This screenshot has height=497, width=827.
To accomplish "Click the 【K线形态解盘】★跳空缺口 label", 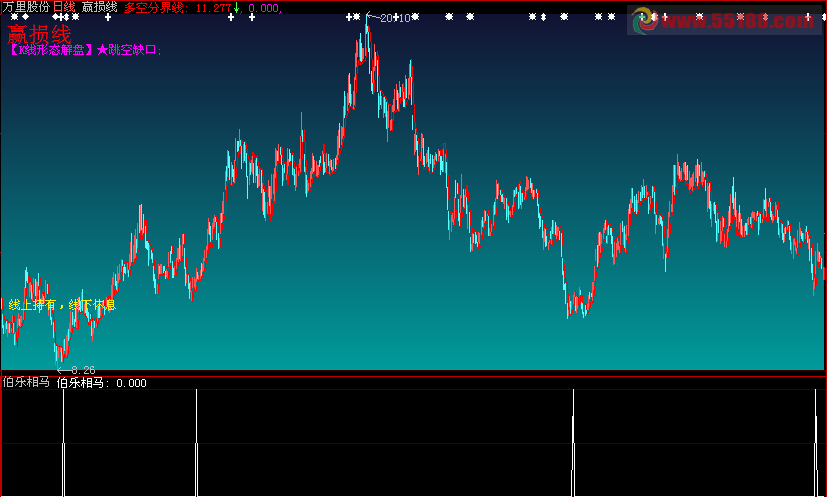I will pos(84,50).
